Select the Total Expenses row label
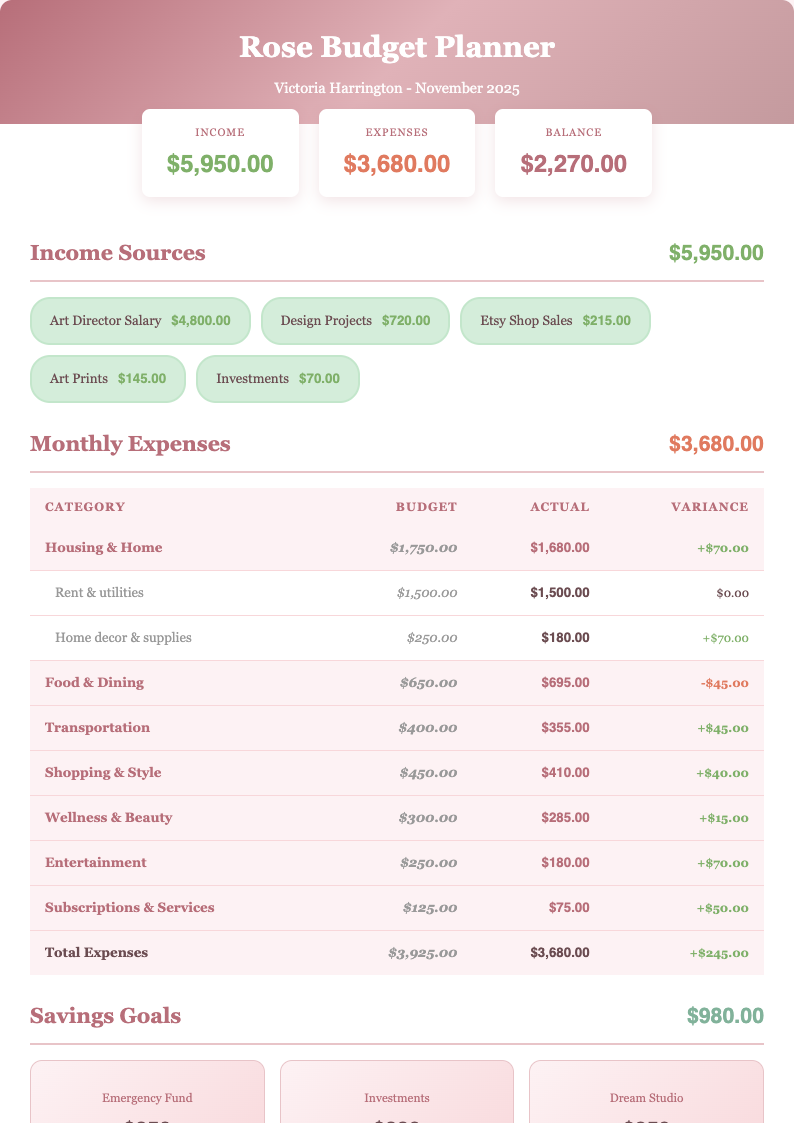 pyautogui.click(x=97, y=953)
